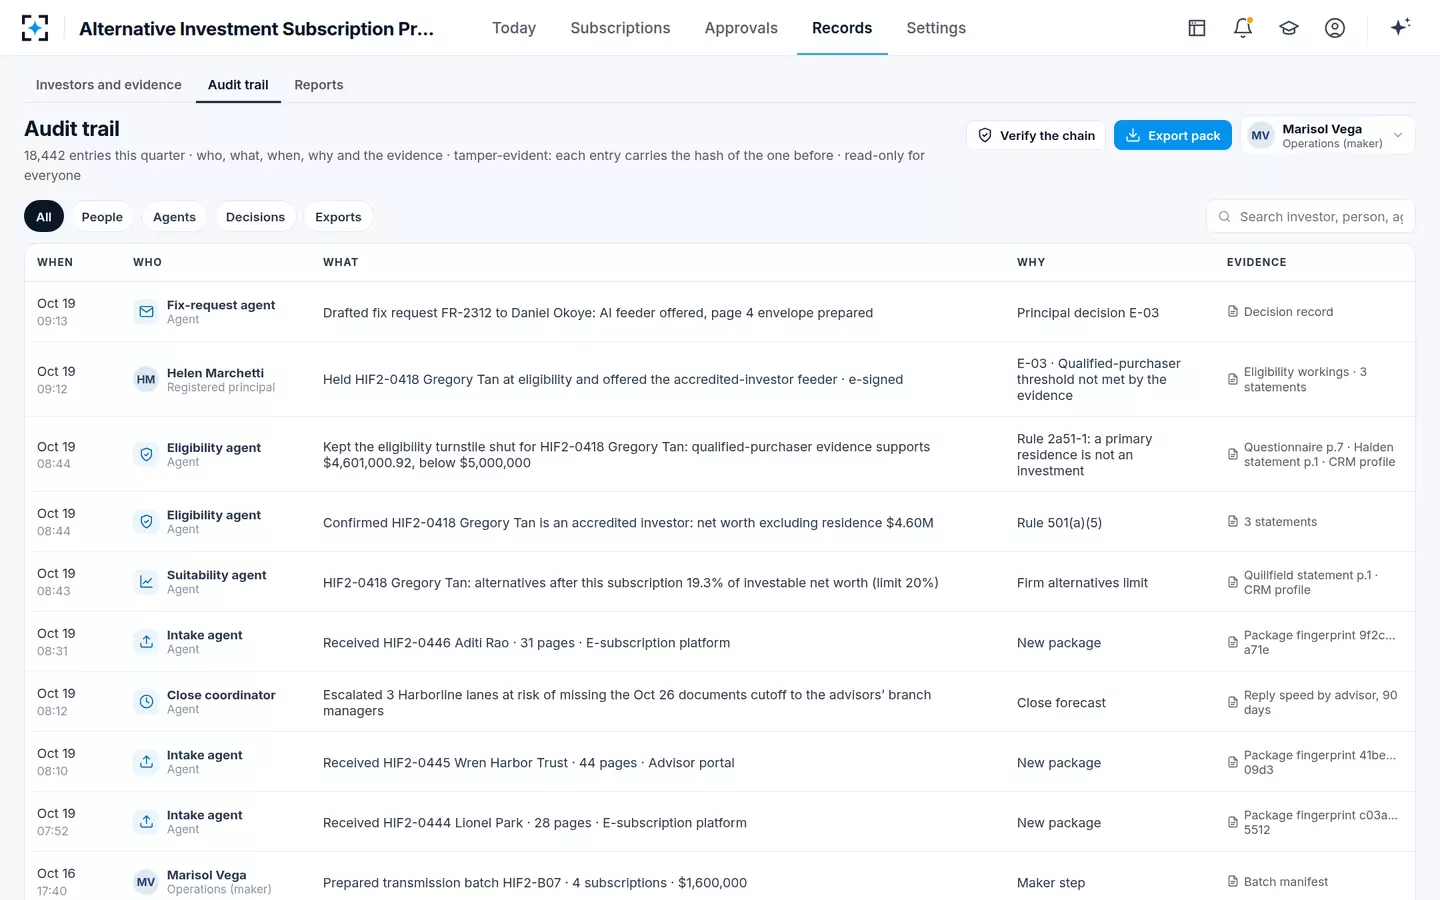Click the Export pack button
This screenshot has height=900, width=1440.
(x=1173, y=136)
